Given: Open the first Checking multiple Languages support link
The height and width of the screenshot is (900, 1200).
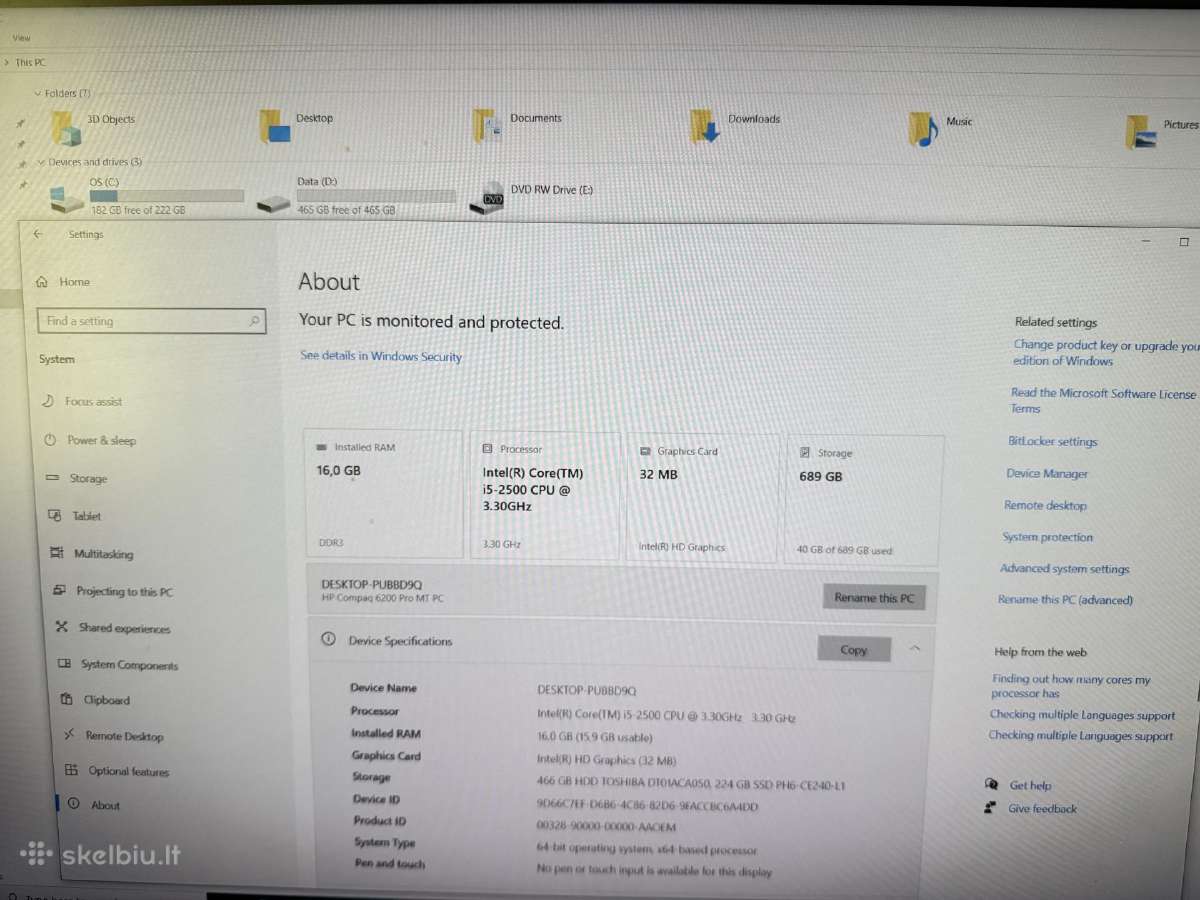Looking at the screenshot, I should pyautogui.click(x=1082, y=715).
